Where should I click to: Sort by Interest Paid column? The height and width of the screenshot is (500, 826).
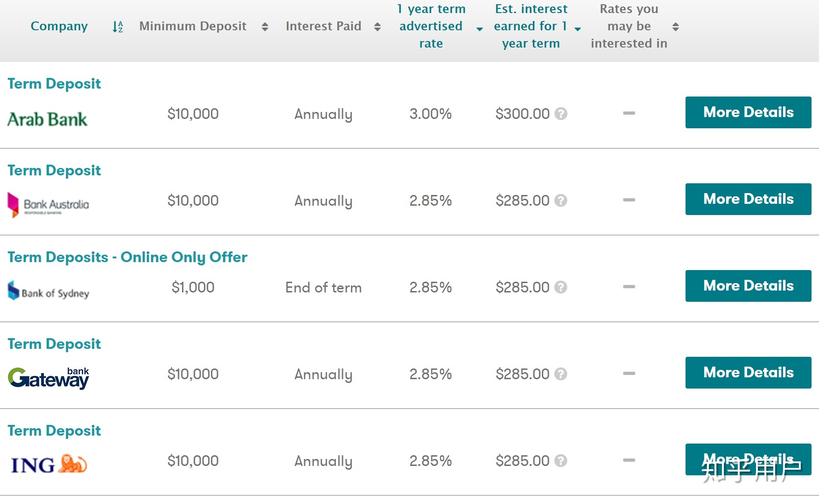point(377,27)
